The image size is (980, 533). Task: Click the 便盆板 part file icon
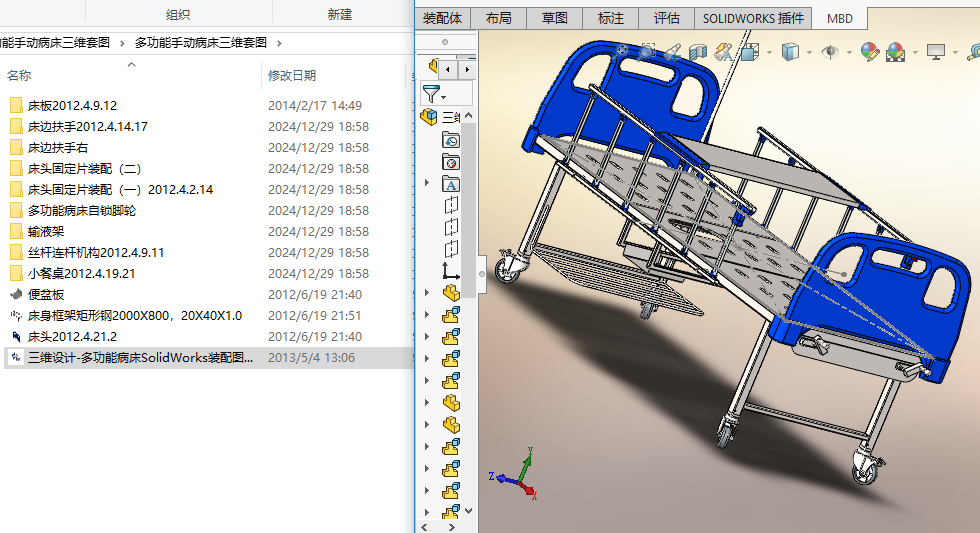tap(16, 294)
